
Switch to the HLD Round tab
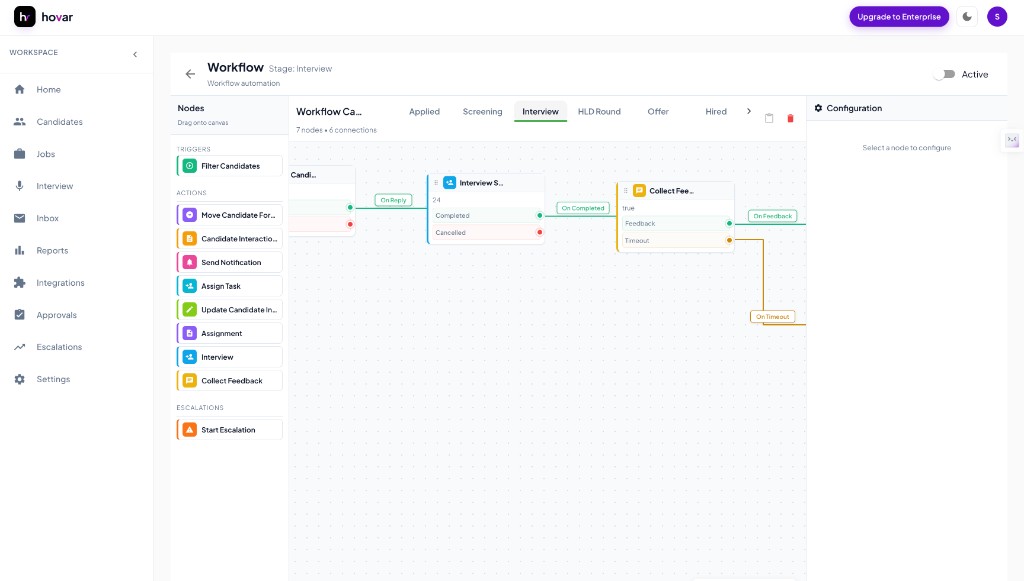[599, 112]
